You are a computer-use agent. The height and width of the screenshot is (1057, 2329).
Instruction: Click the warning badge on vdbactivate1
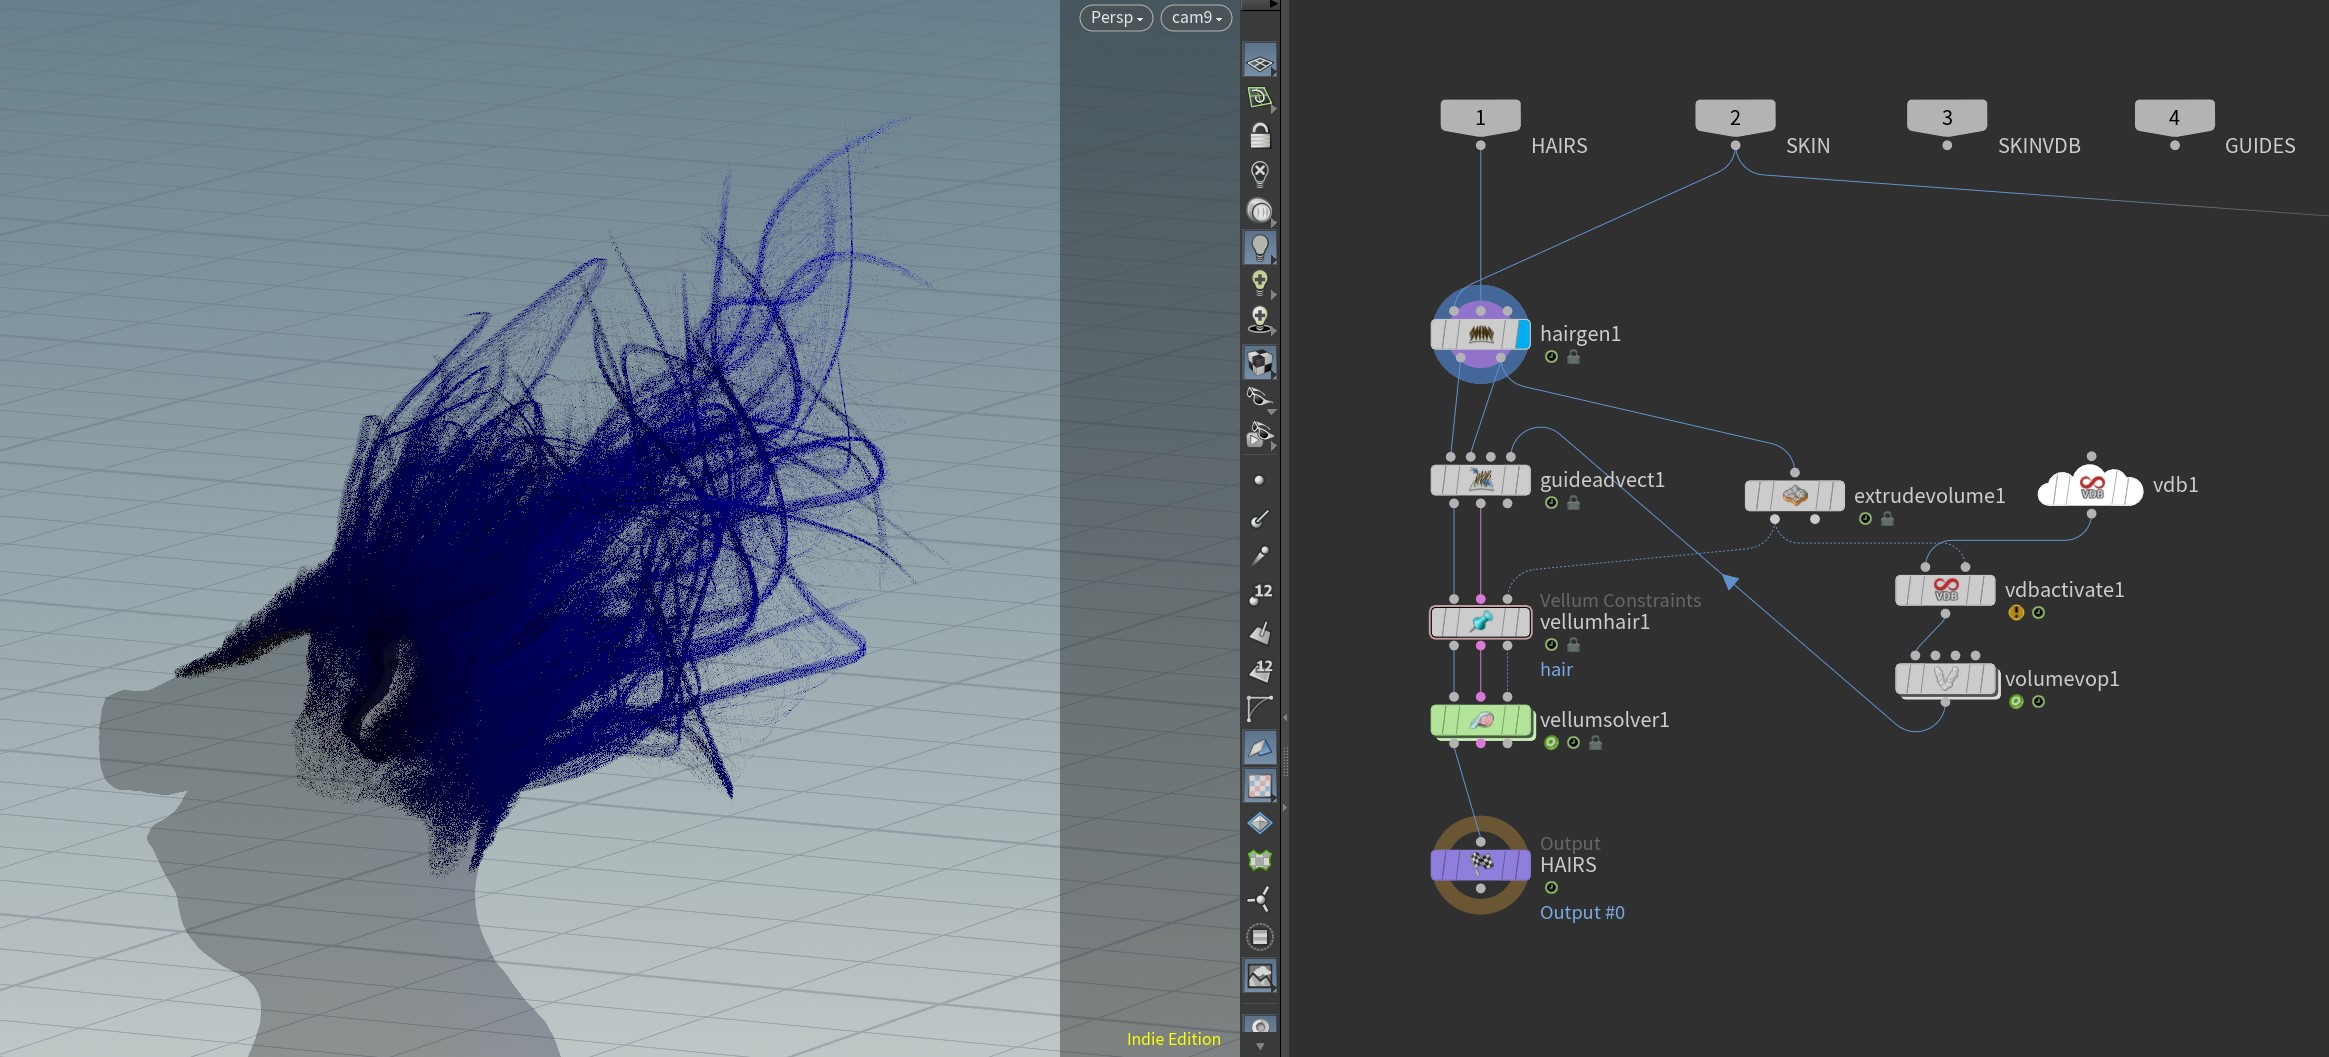[x=2016, y=613]
